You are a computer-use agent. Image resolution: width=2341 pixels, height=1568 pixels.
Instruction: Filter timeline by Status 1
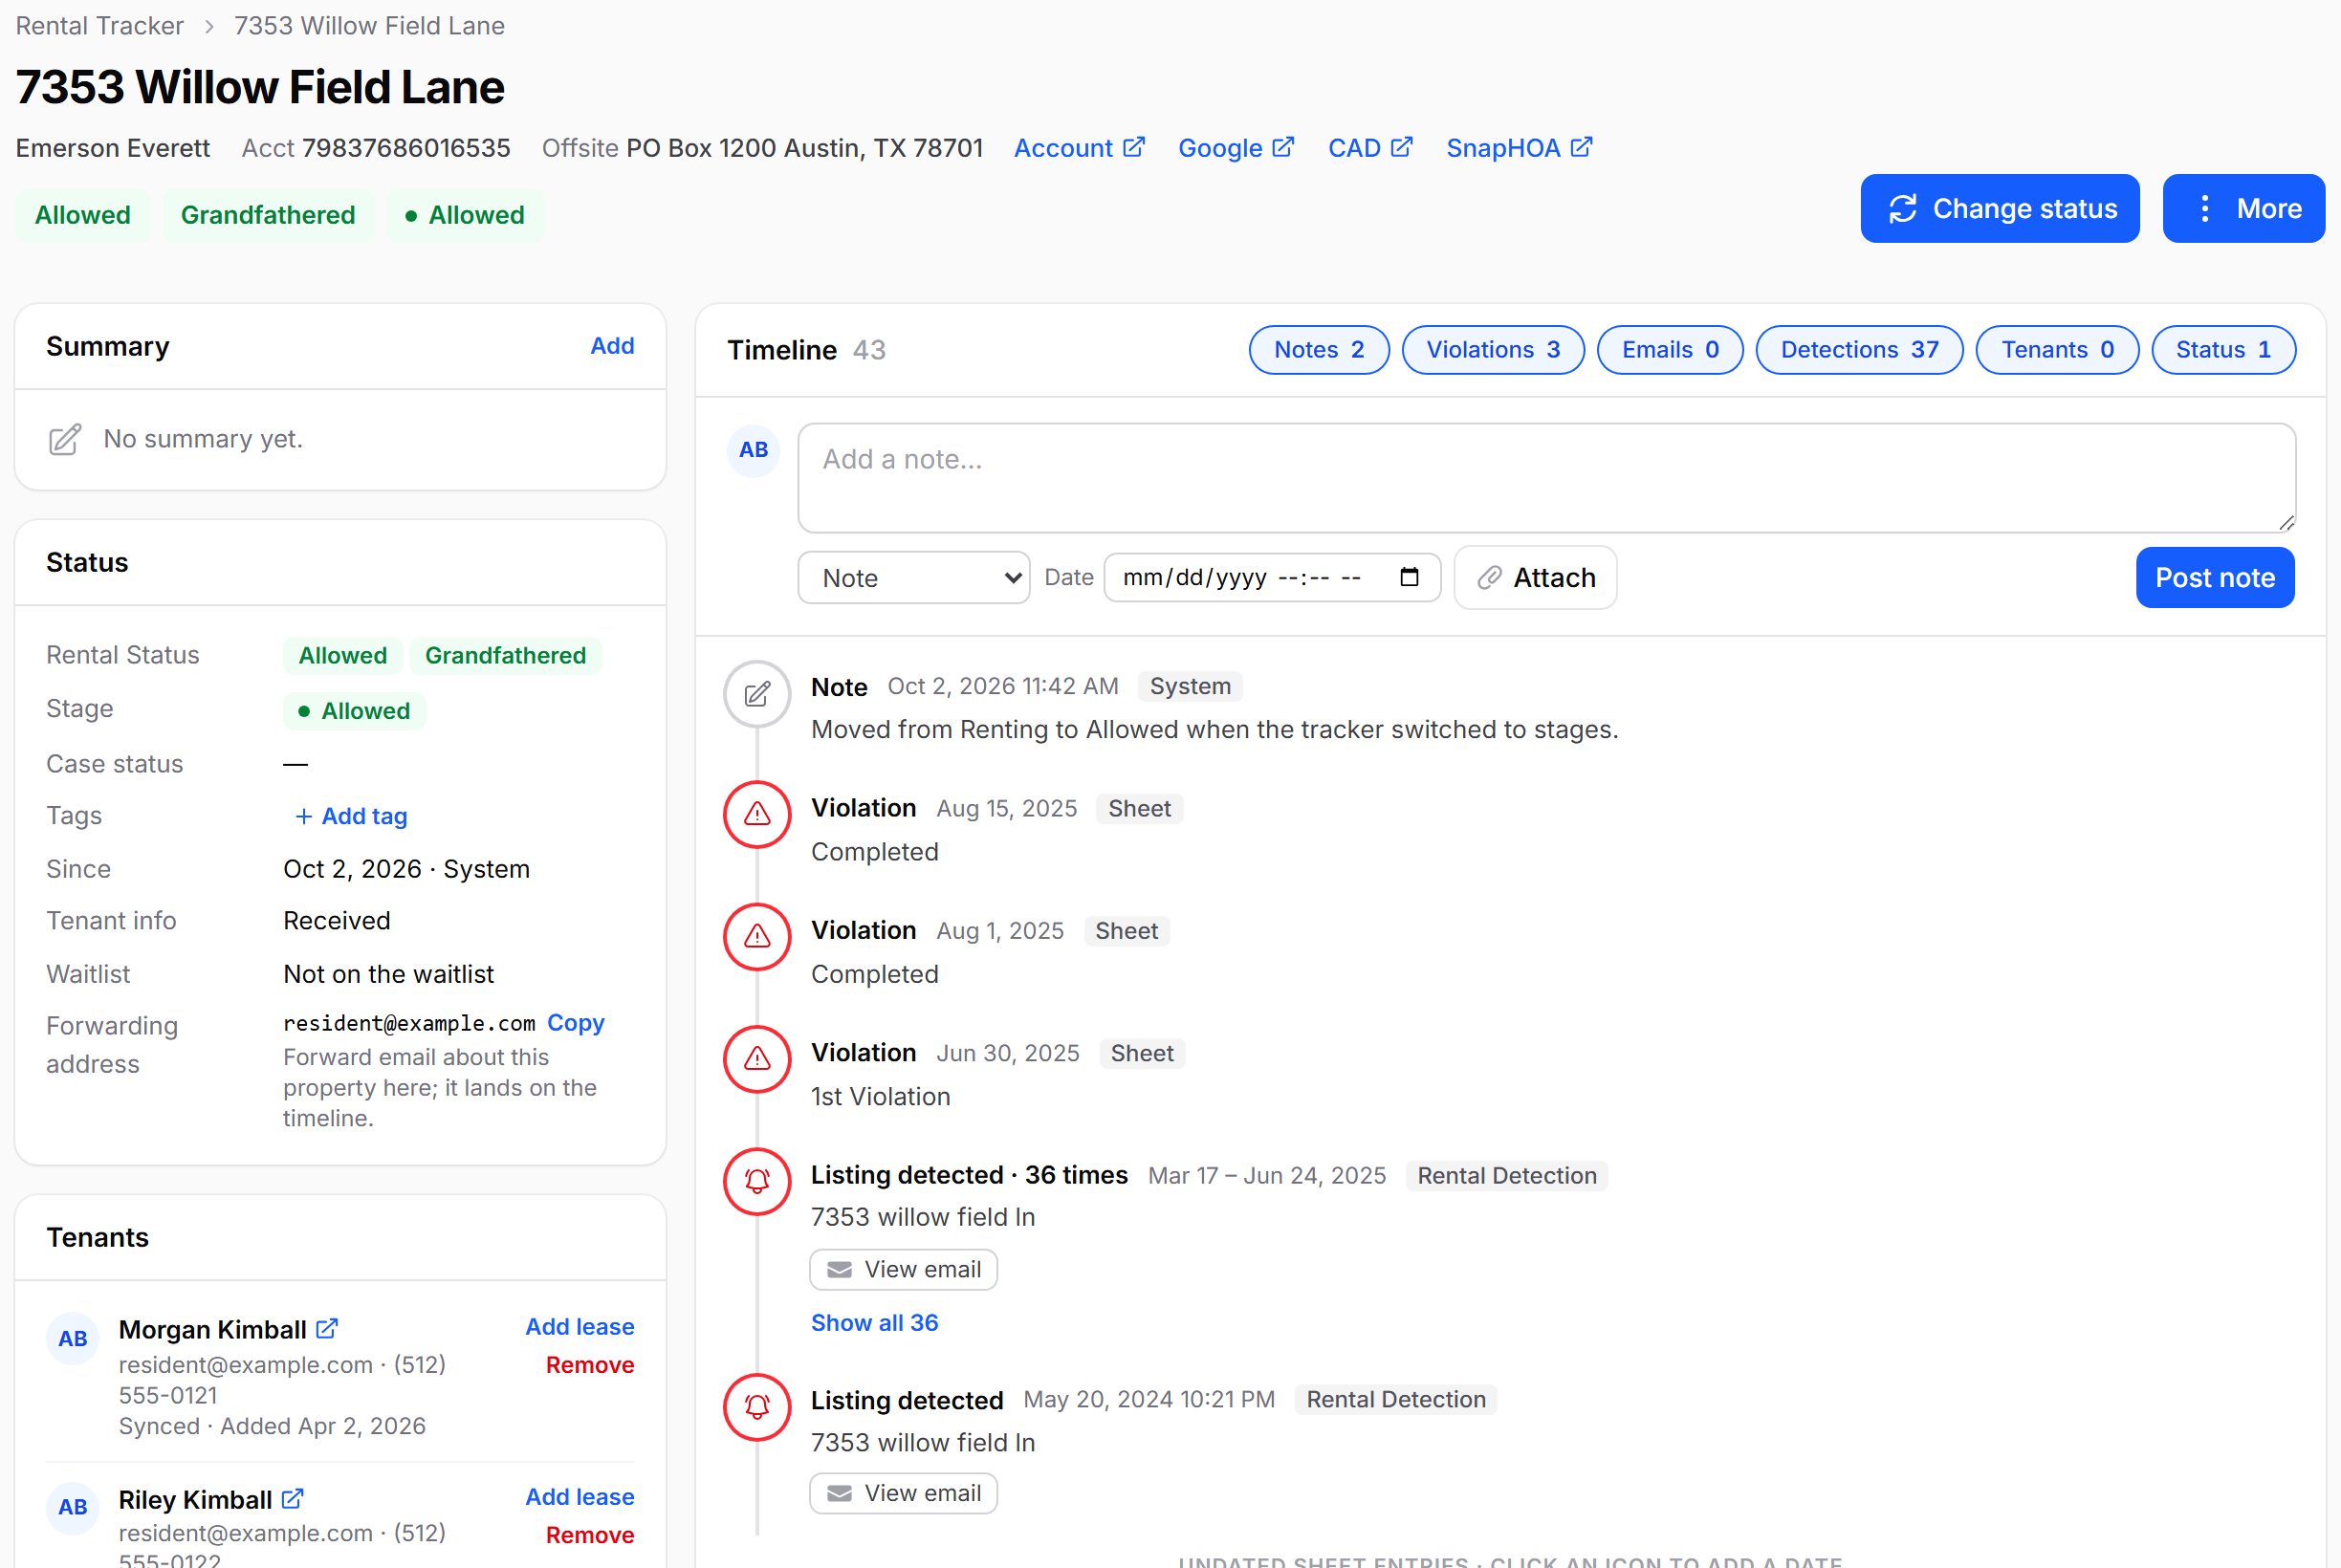tap(2223, 350)
